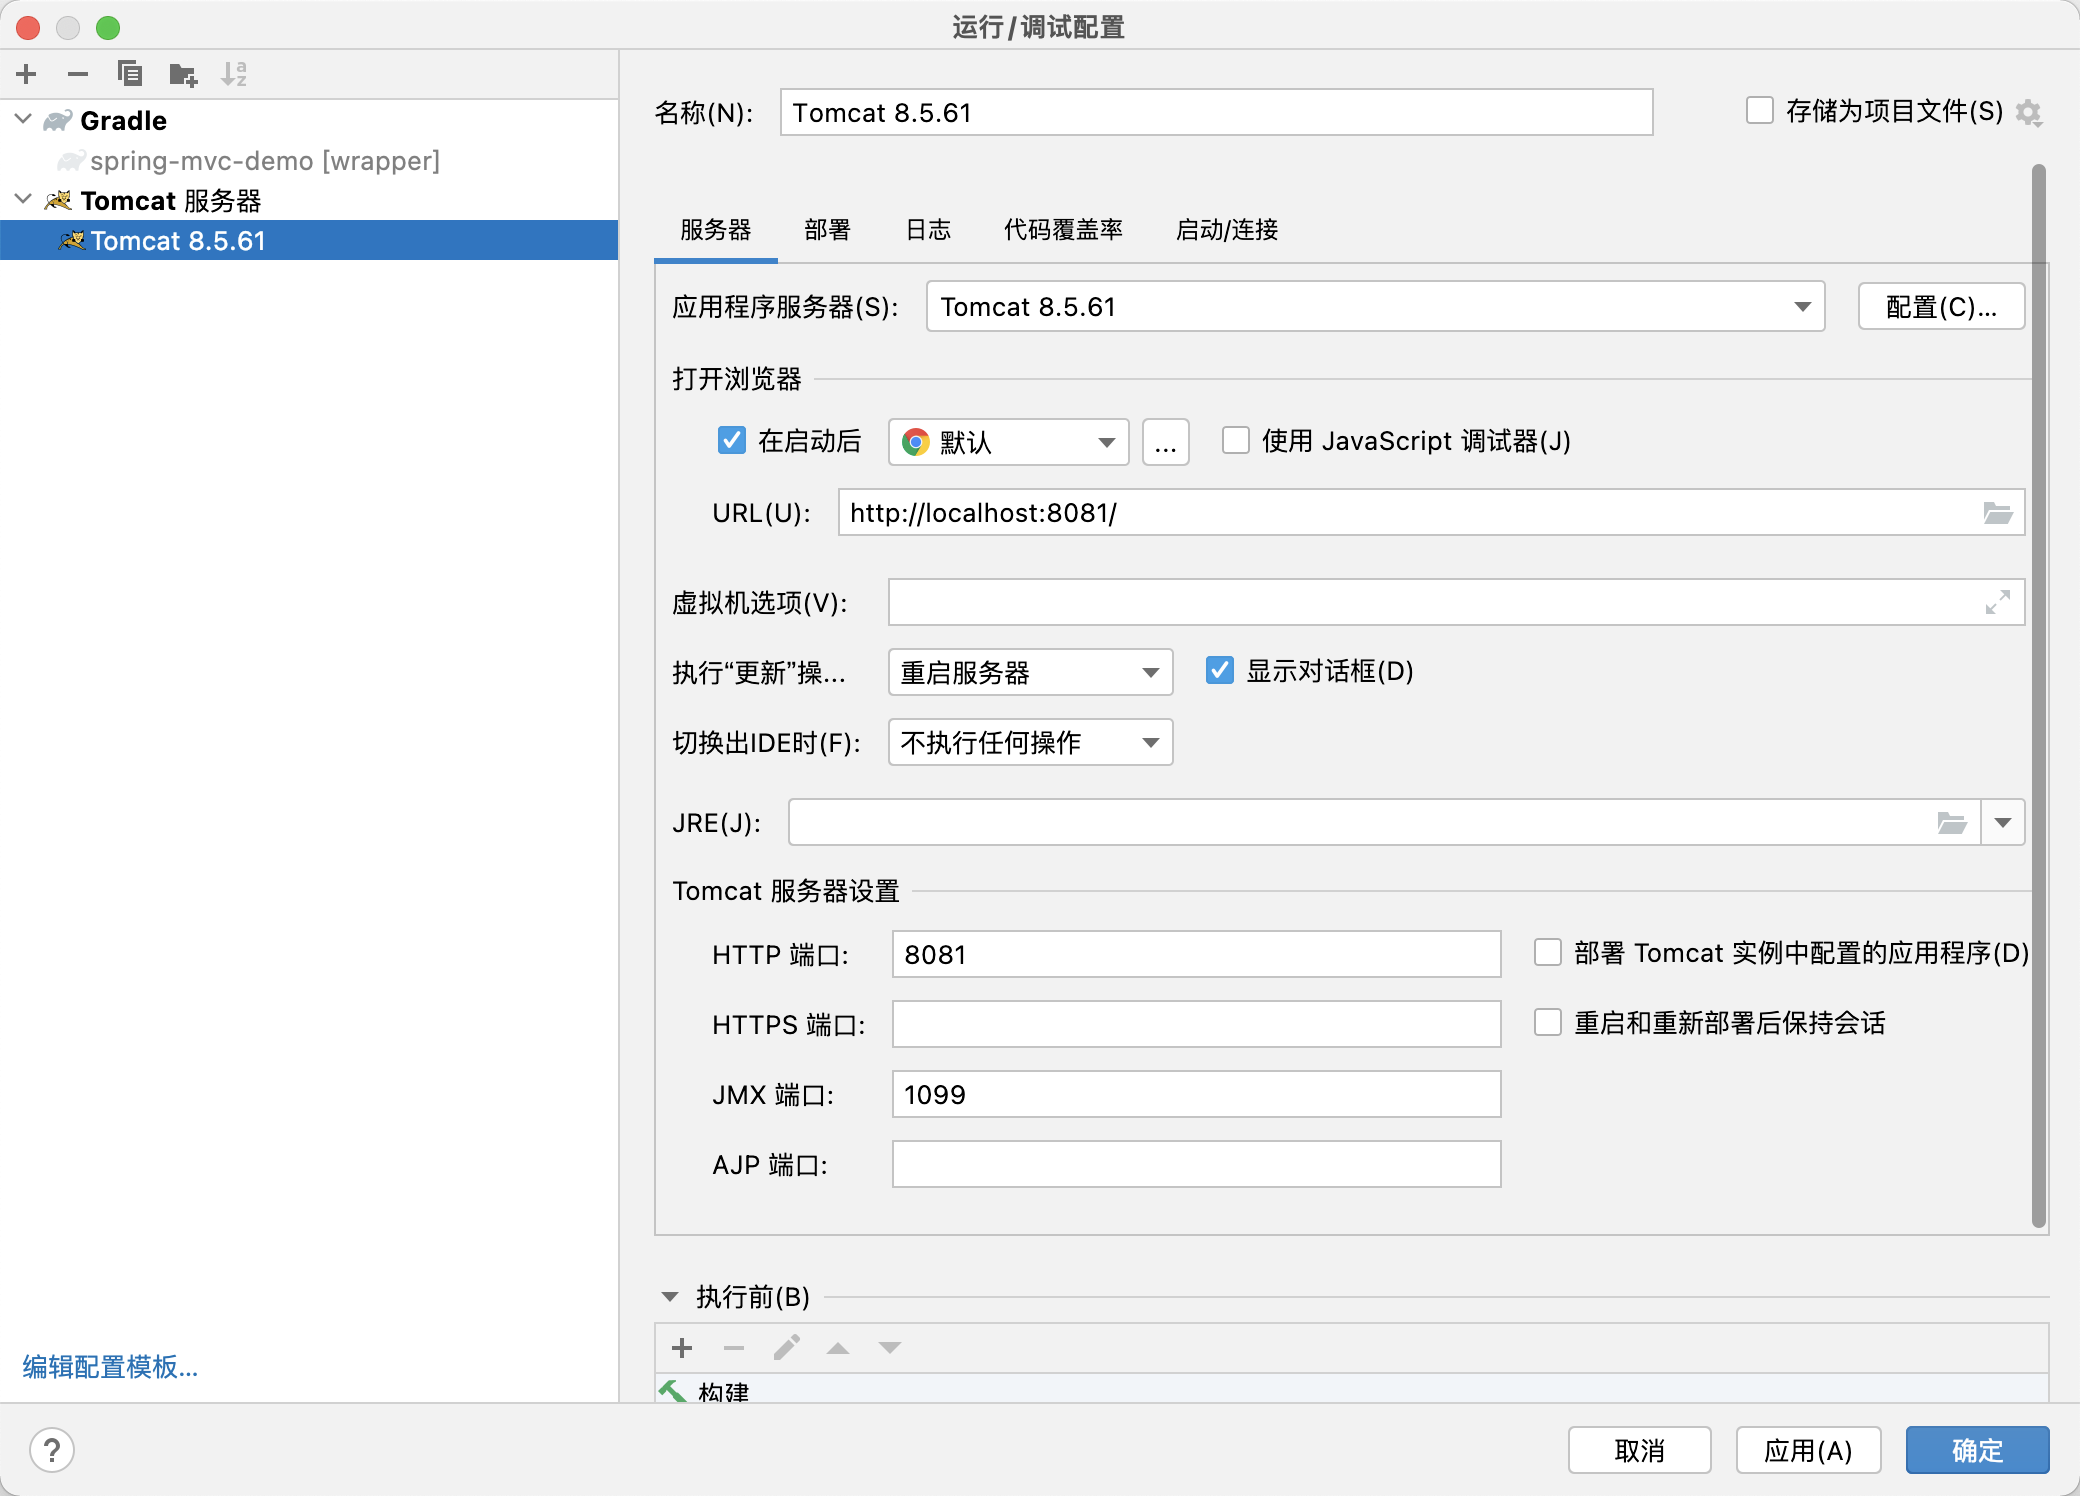Click the 应用(A) apply button
Viewport: 2080px width, 1496px height.
click(x=1808, y=1450)
